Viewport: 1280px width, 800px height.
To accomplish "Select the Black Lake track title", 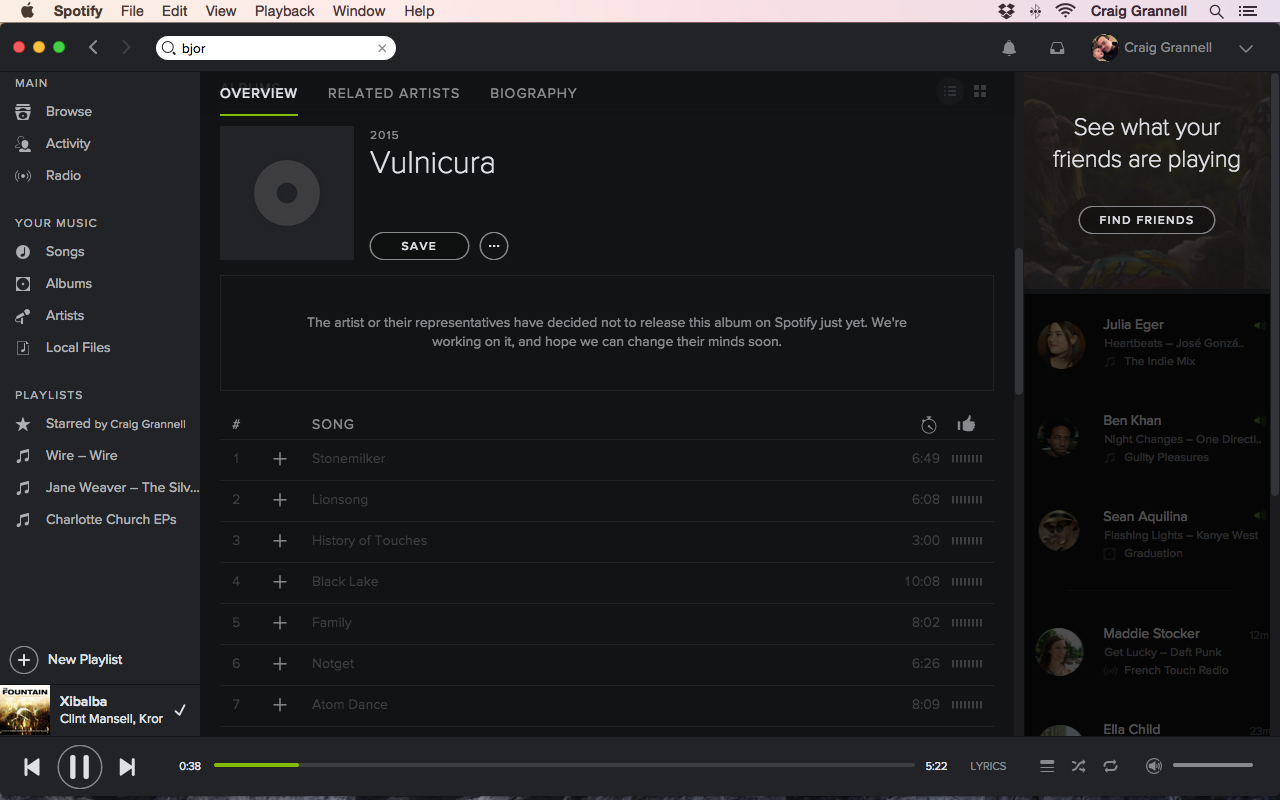I will [x=345, y=582].
